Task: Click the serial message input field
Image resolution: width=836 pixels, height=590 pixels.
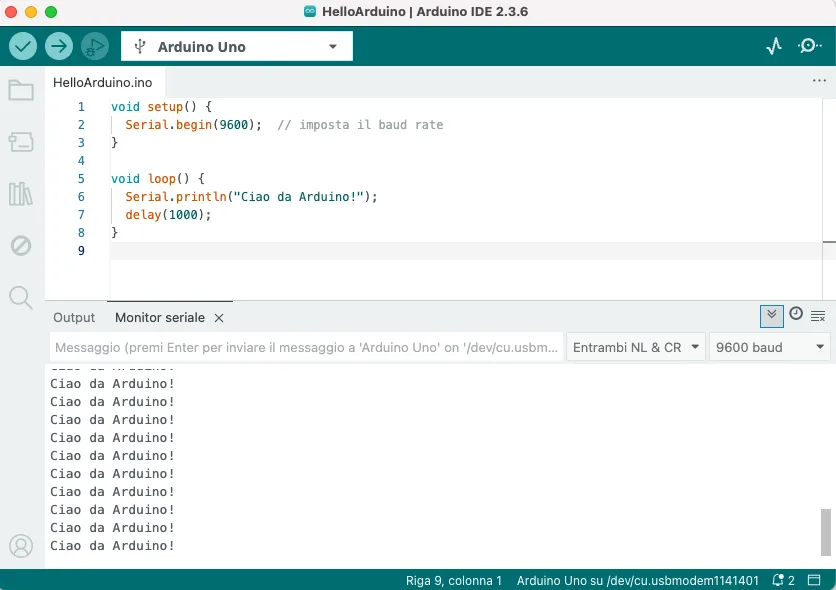Action: pyautogui.click(x=307, y=347)
